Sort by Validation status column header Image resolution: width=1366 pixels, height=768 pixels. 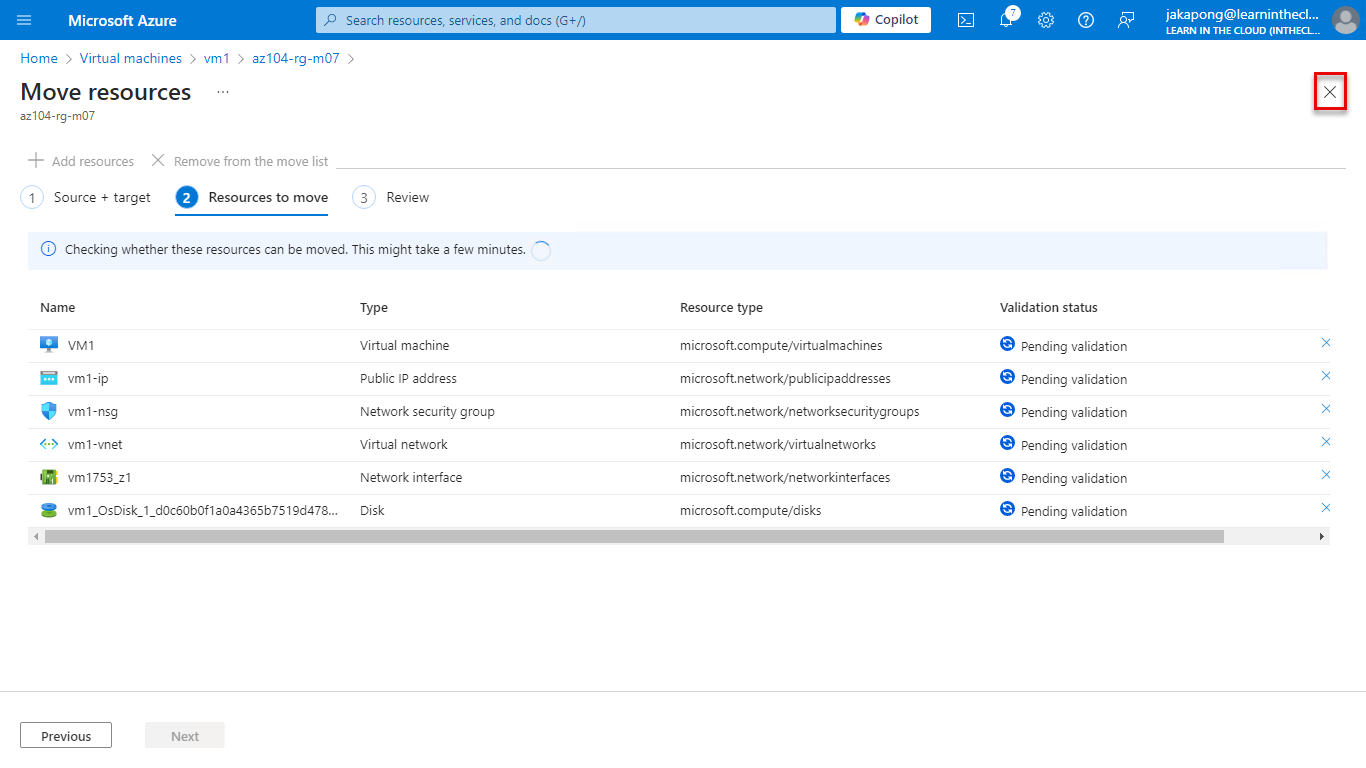pos(1049,308)
